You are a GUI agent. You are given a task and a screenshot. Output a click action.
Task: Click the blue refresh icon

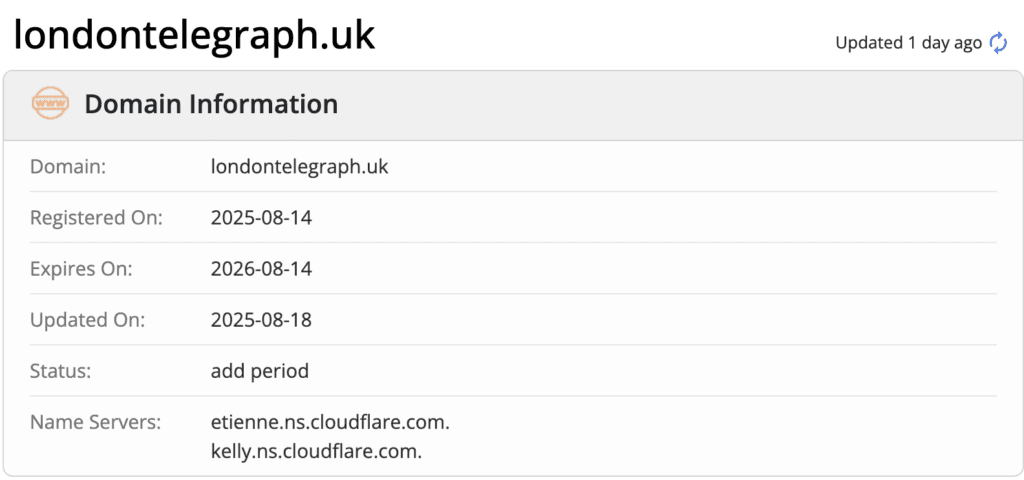pos(998,42)
